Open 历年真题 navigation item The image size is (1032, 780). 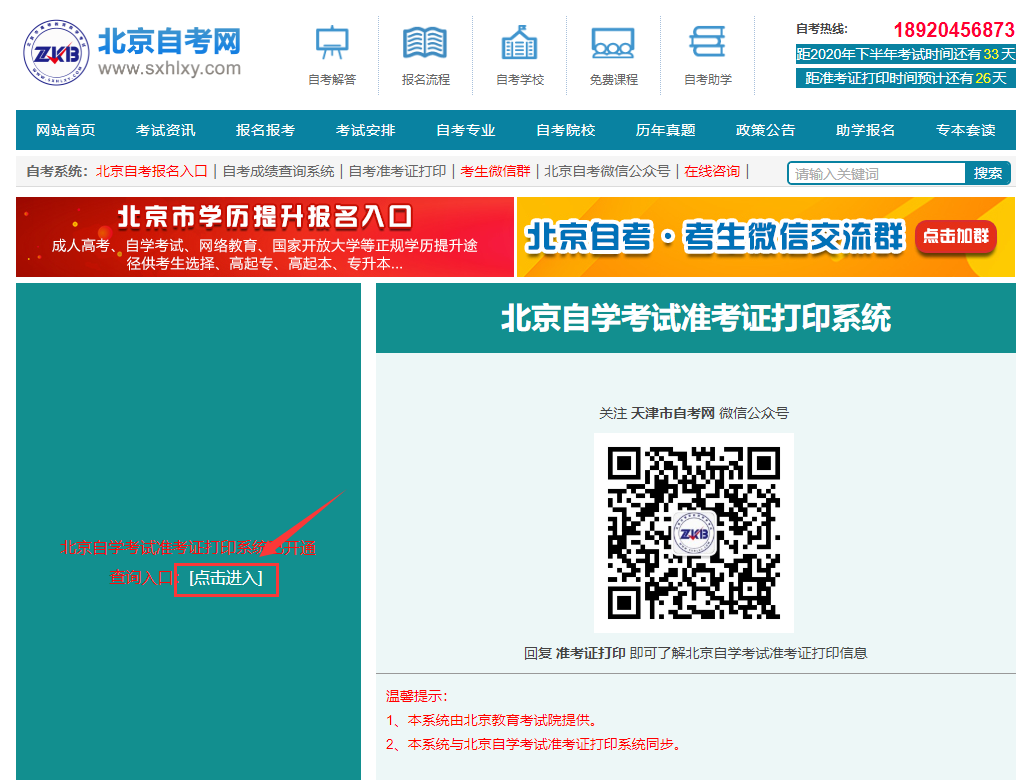[666, 130]
